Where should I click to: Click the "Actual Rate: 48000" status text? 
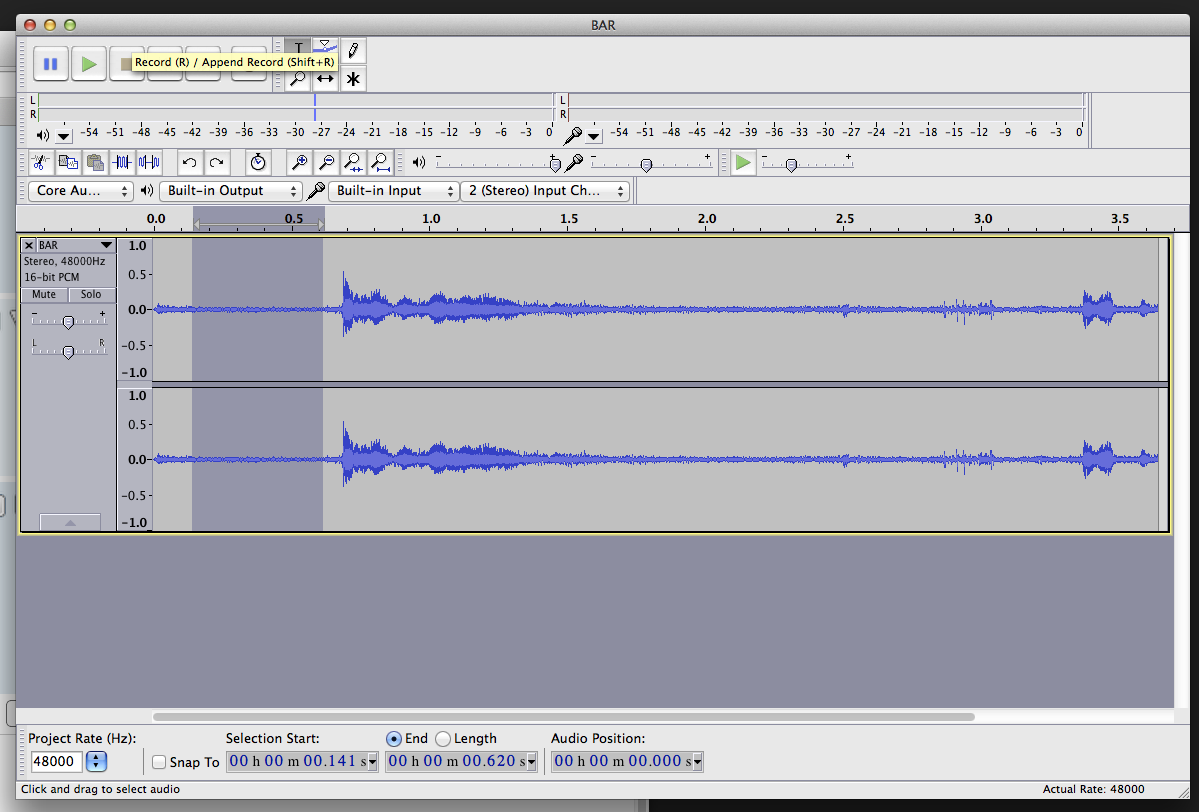tap(1093, 789)
